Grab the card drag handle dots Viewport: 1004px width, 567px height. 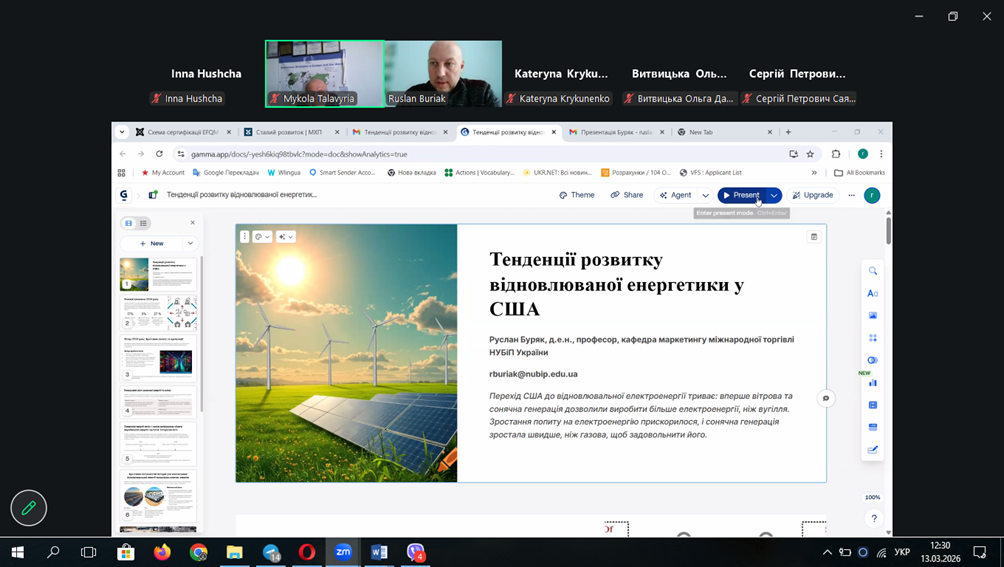[x=245, y=237]
